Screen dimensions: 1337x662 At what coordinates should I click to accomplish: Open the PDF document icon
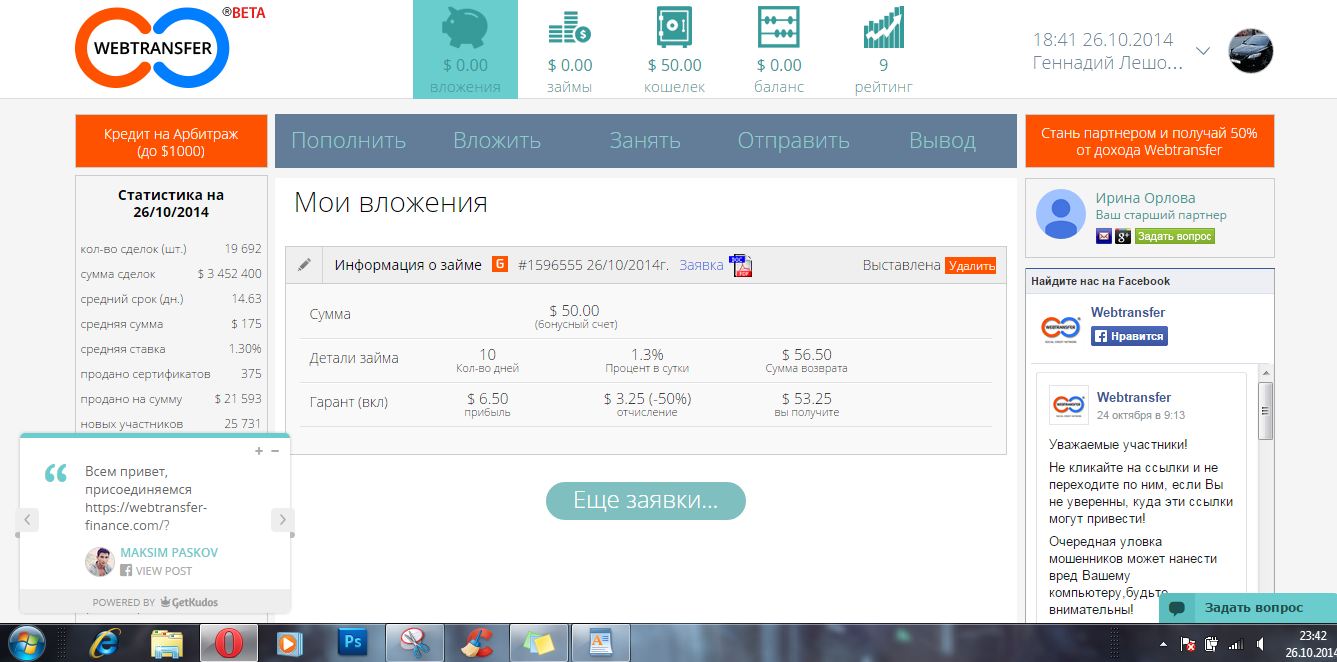pyautogui.click(x=741, y=265)
